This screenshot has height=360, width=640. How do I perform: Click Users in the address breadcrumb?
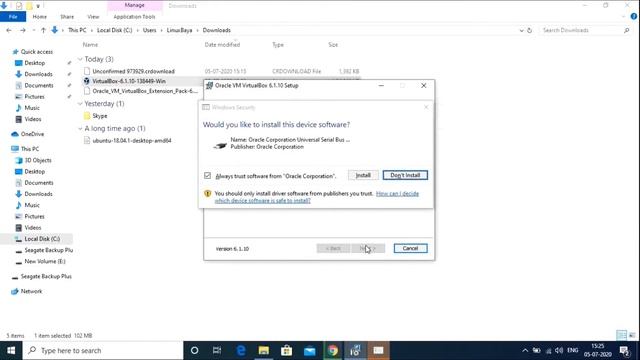click(149, 30)
